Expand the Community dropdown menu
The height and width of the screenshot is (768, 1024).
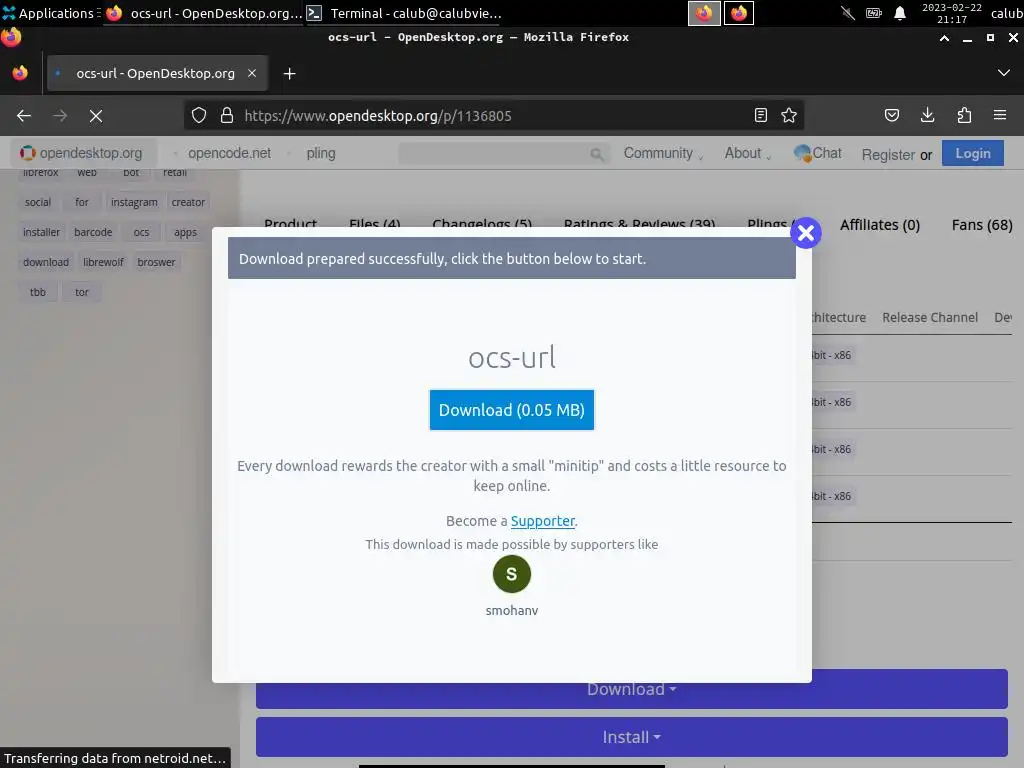(663, 153)
